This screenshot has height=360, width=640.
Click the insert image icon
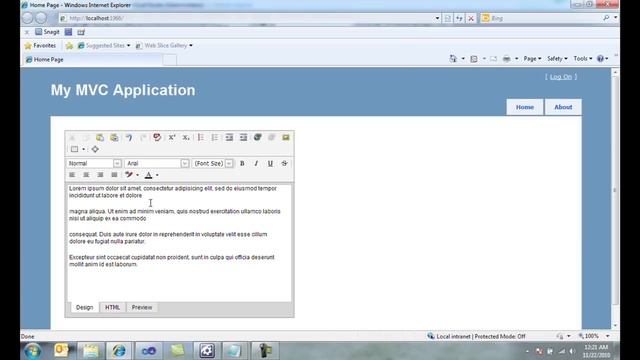[x=286, y=138]
